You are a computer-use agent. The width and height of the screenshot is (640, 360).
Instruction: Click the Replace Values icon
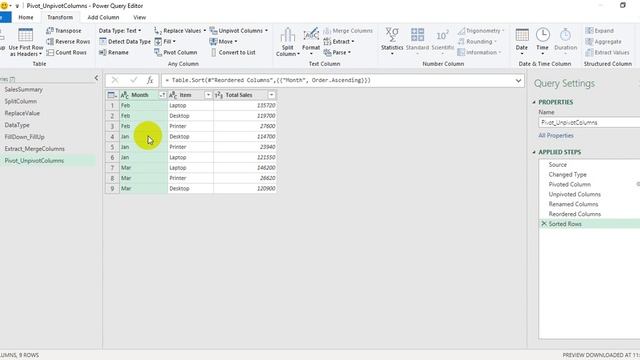pyautogui.click(x=158, y=31)
